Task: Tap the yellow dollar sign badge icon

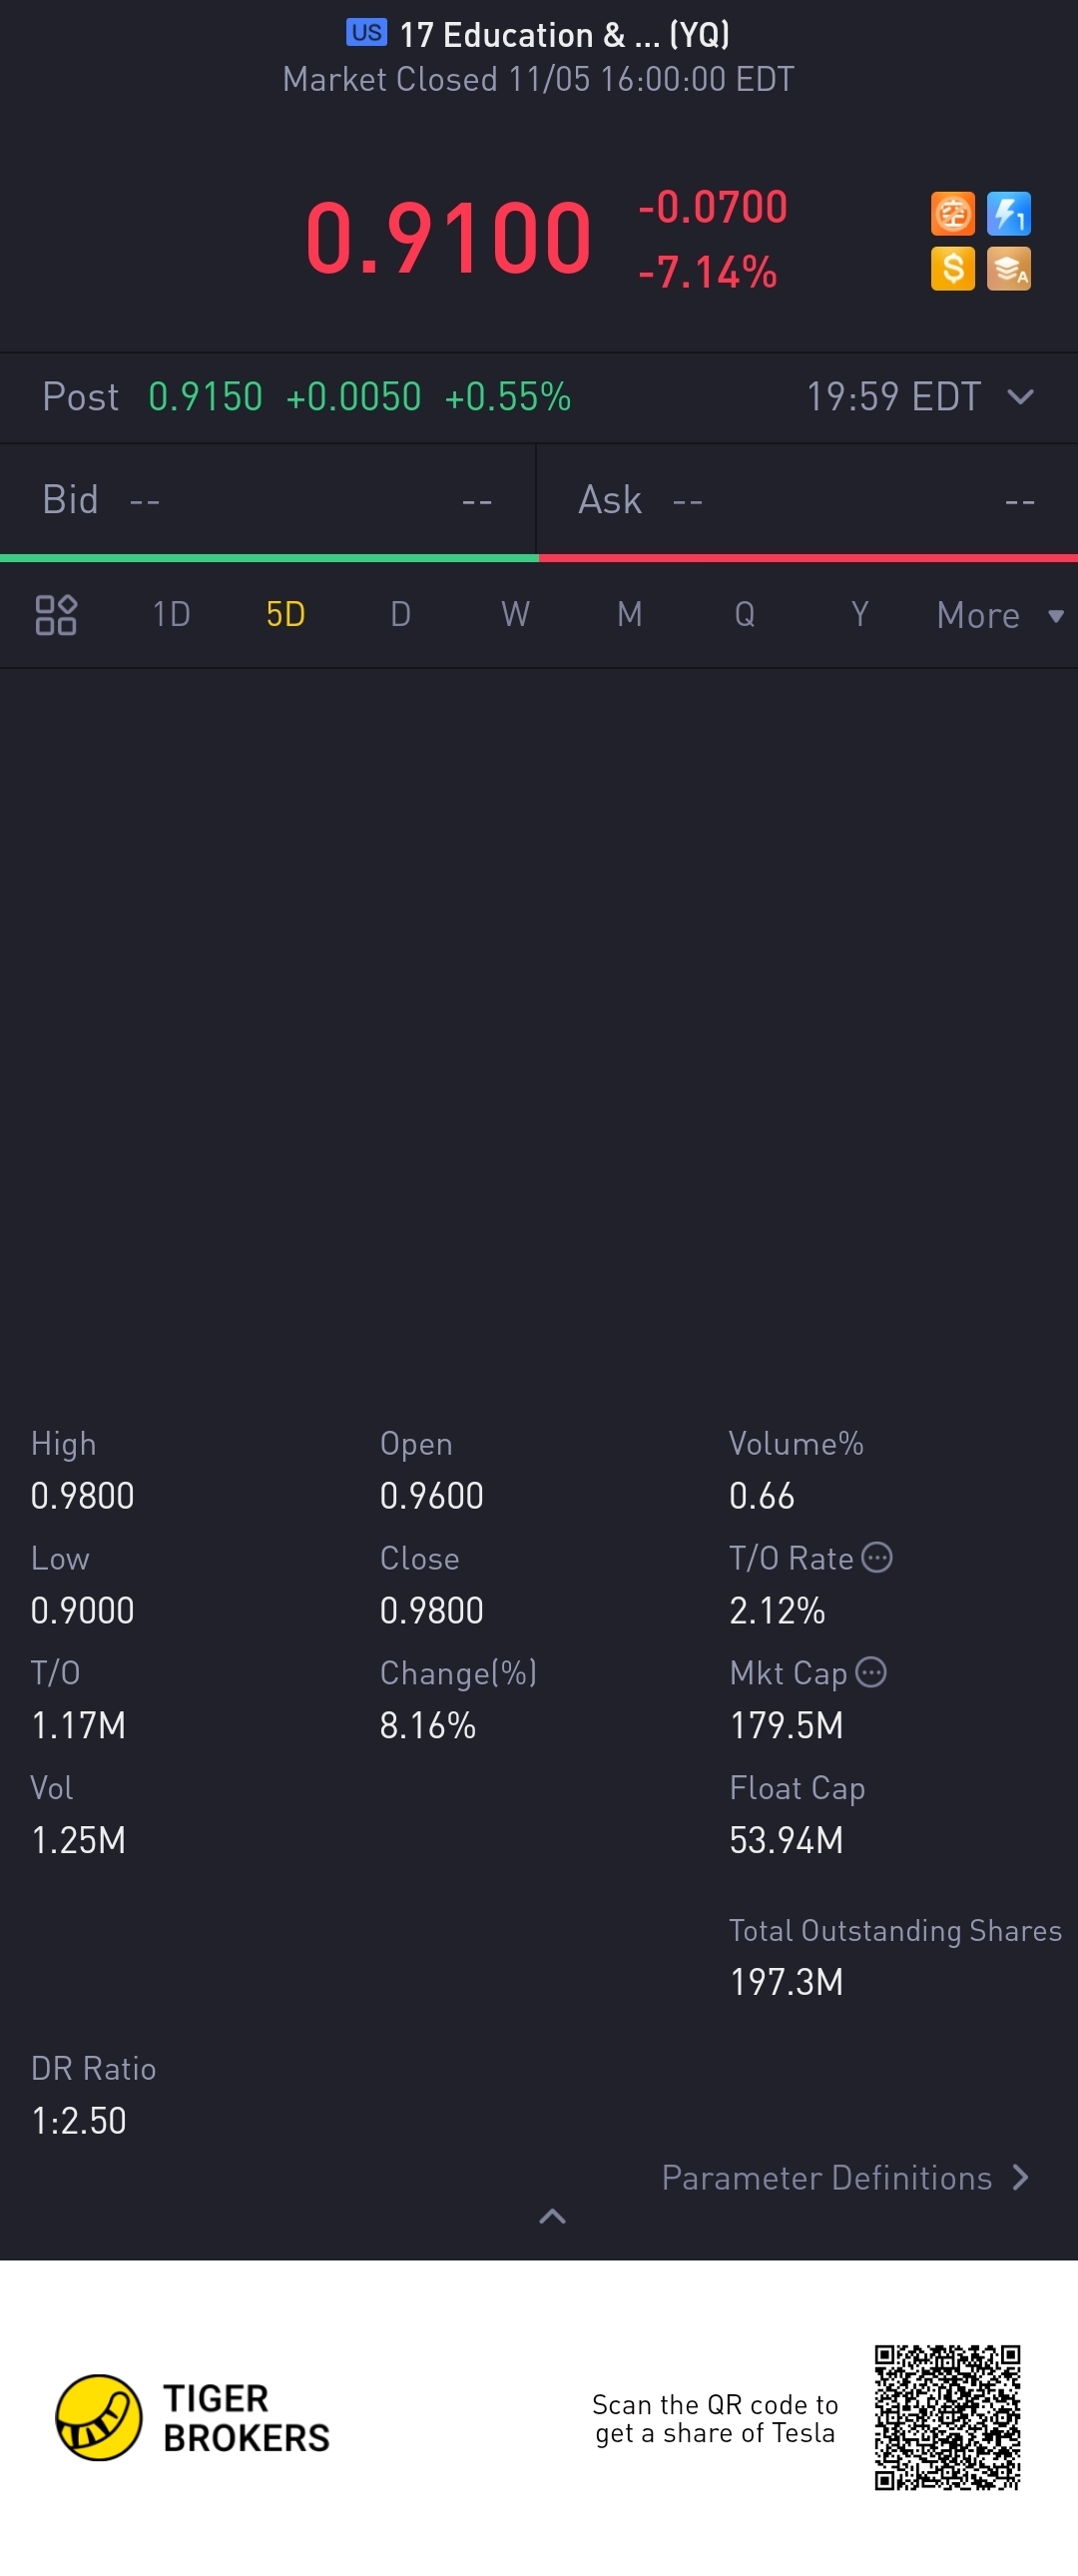Action: 952,269
